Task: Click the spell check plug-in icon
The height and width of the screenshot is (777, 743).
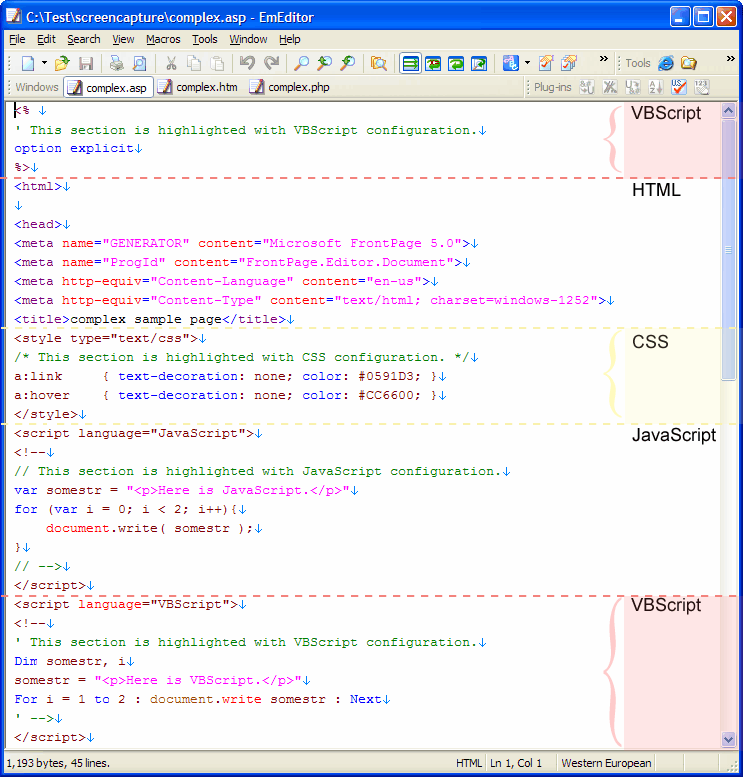Action: pos(680,87)
